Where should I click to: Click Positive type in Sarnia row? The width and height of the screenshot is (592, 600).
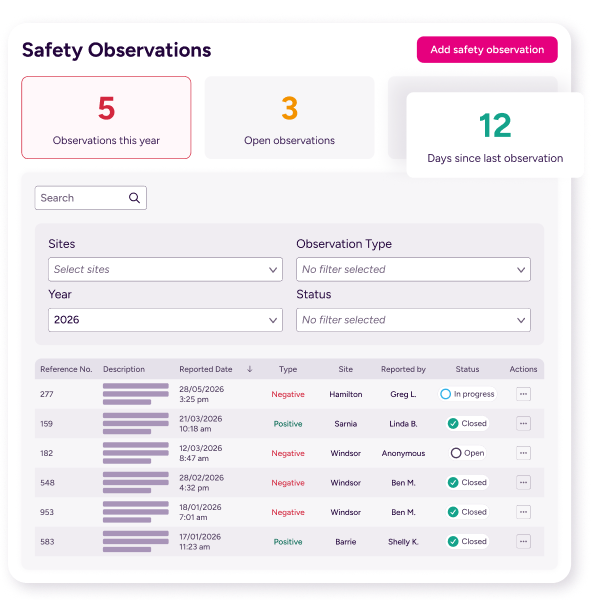click(288, 424)
